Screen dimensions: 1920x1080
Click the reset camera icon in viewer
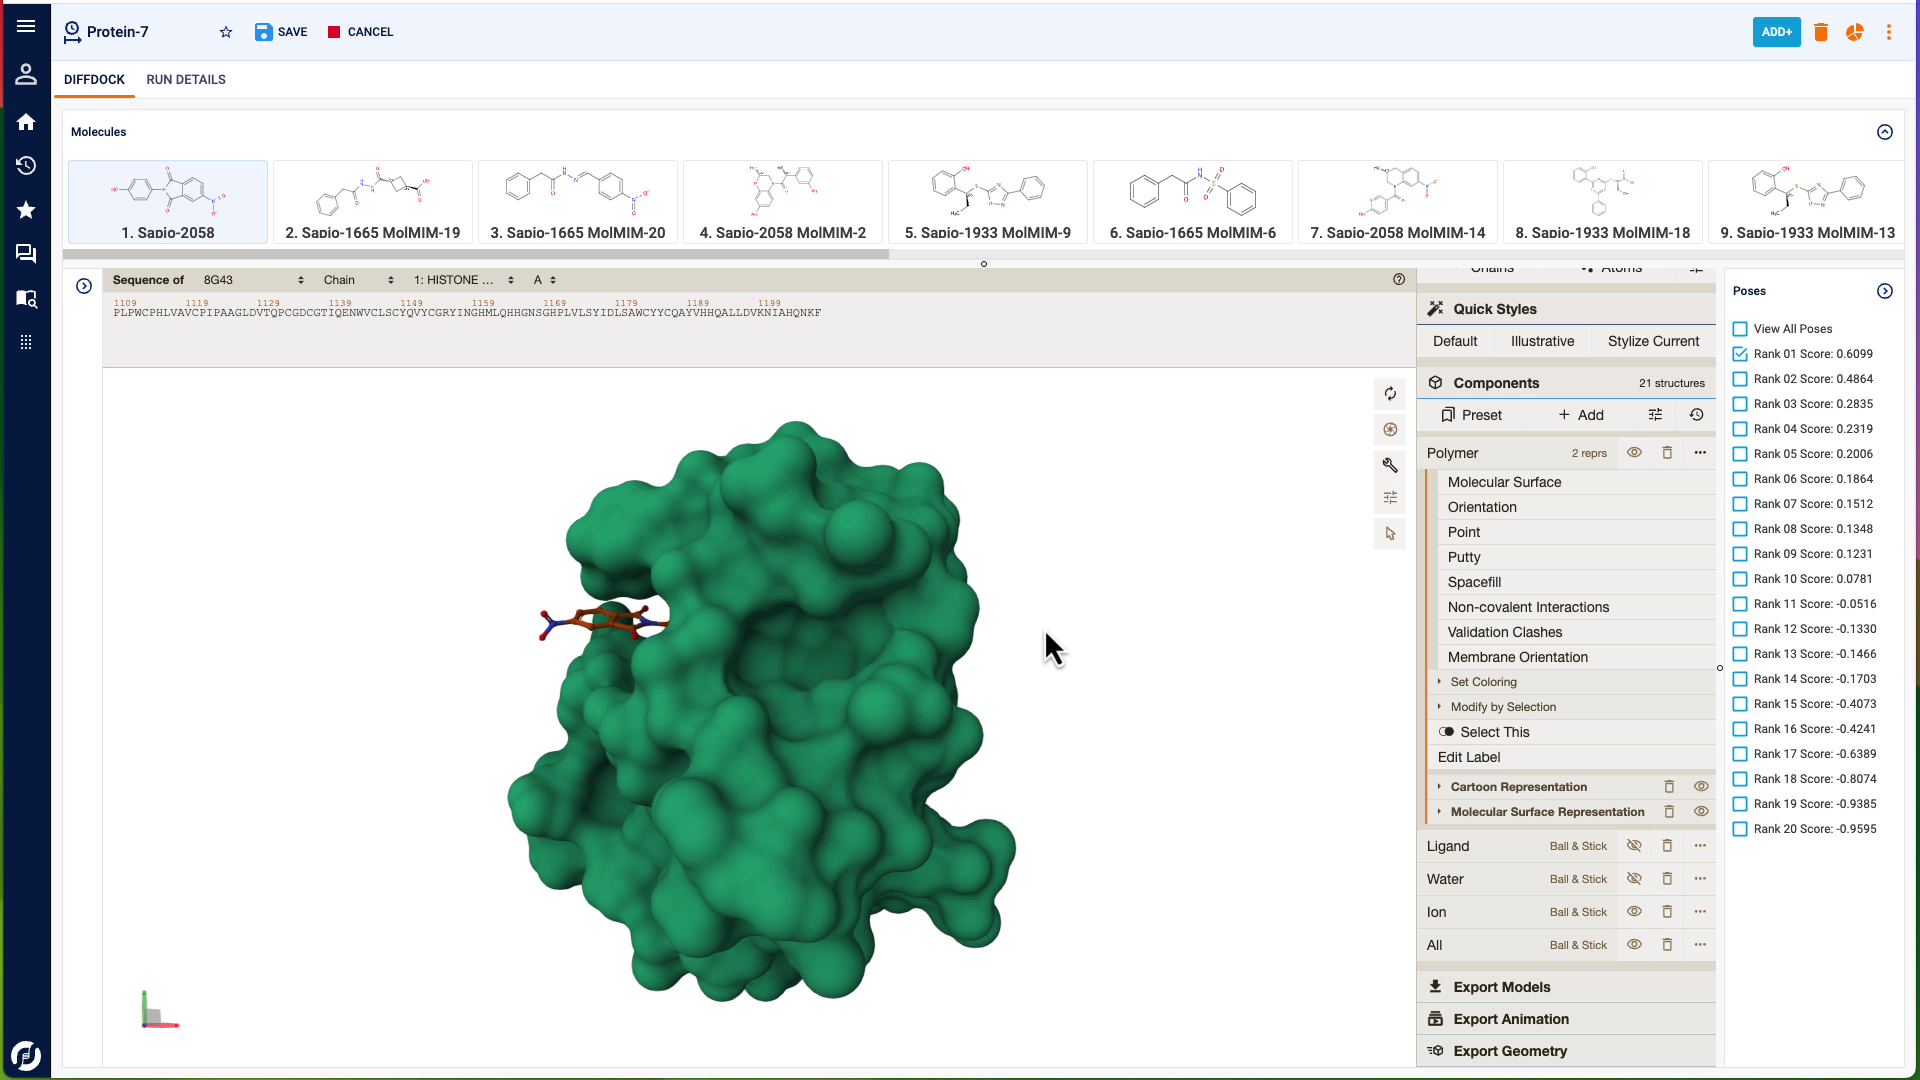pos(1390,394)
